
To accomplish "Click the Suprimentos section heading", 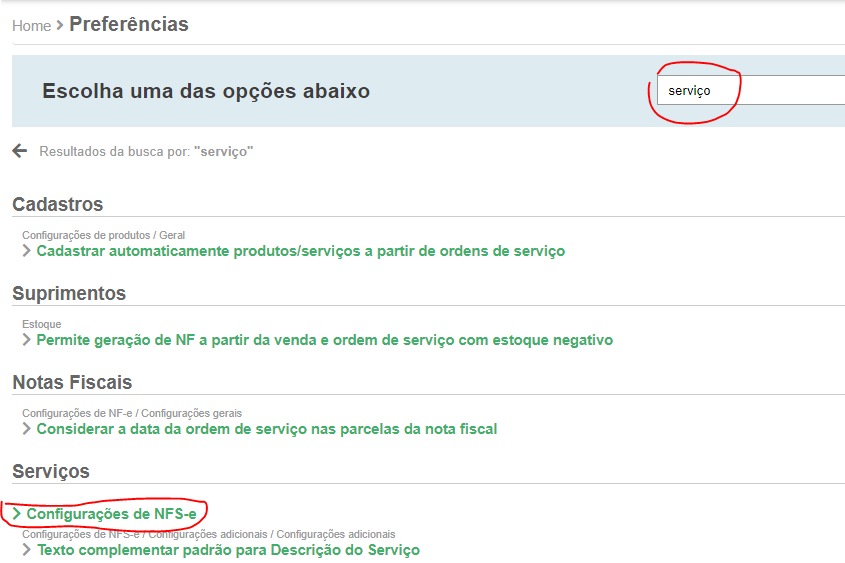I will click(x=69, y=293).
